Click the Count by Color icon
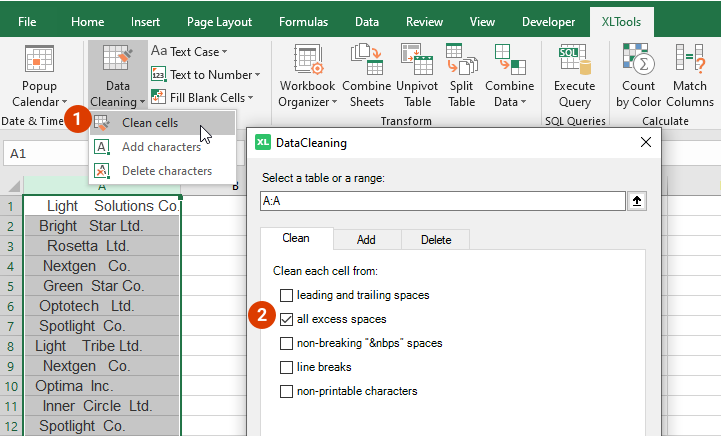The height and width of the screenshot is (436, 721). click(x=637, y=77)
